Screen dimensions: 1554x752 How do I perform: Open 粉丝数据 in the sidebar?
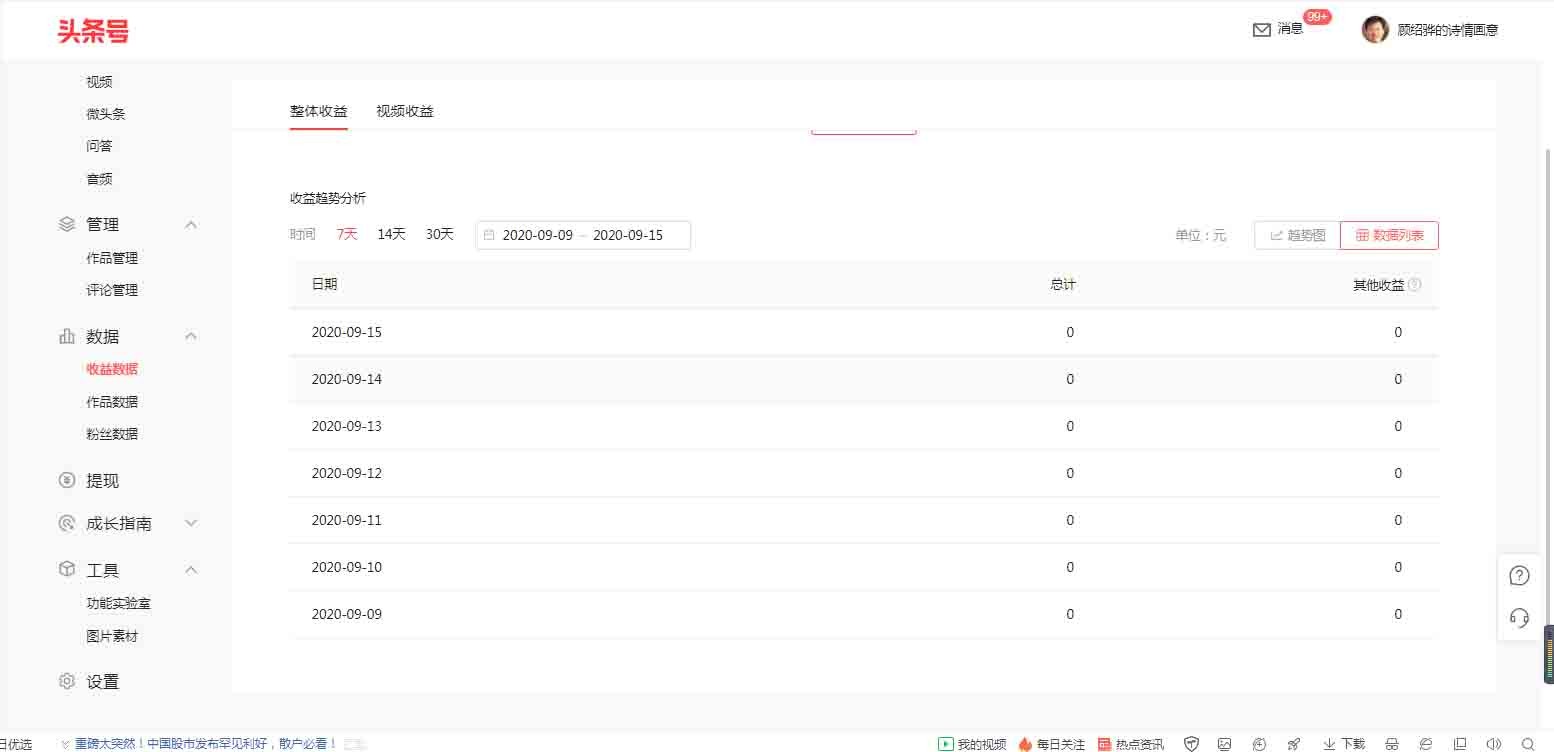(112, 434)
